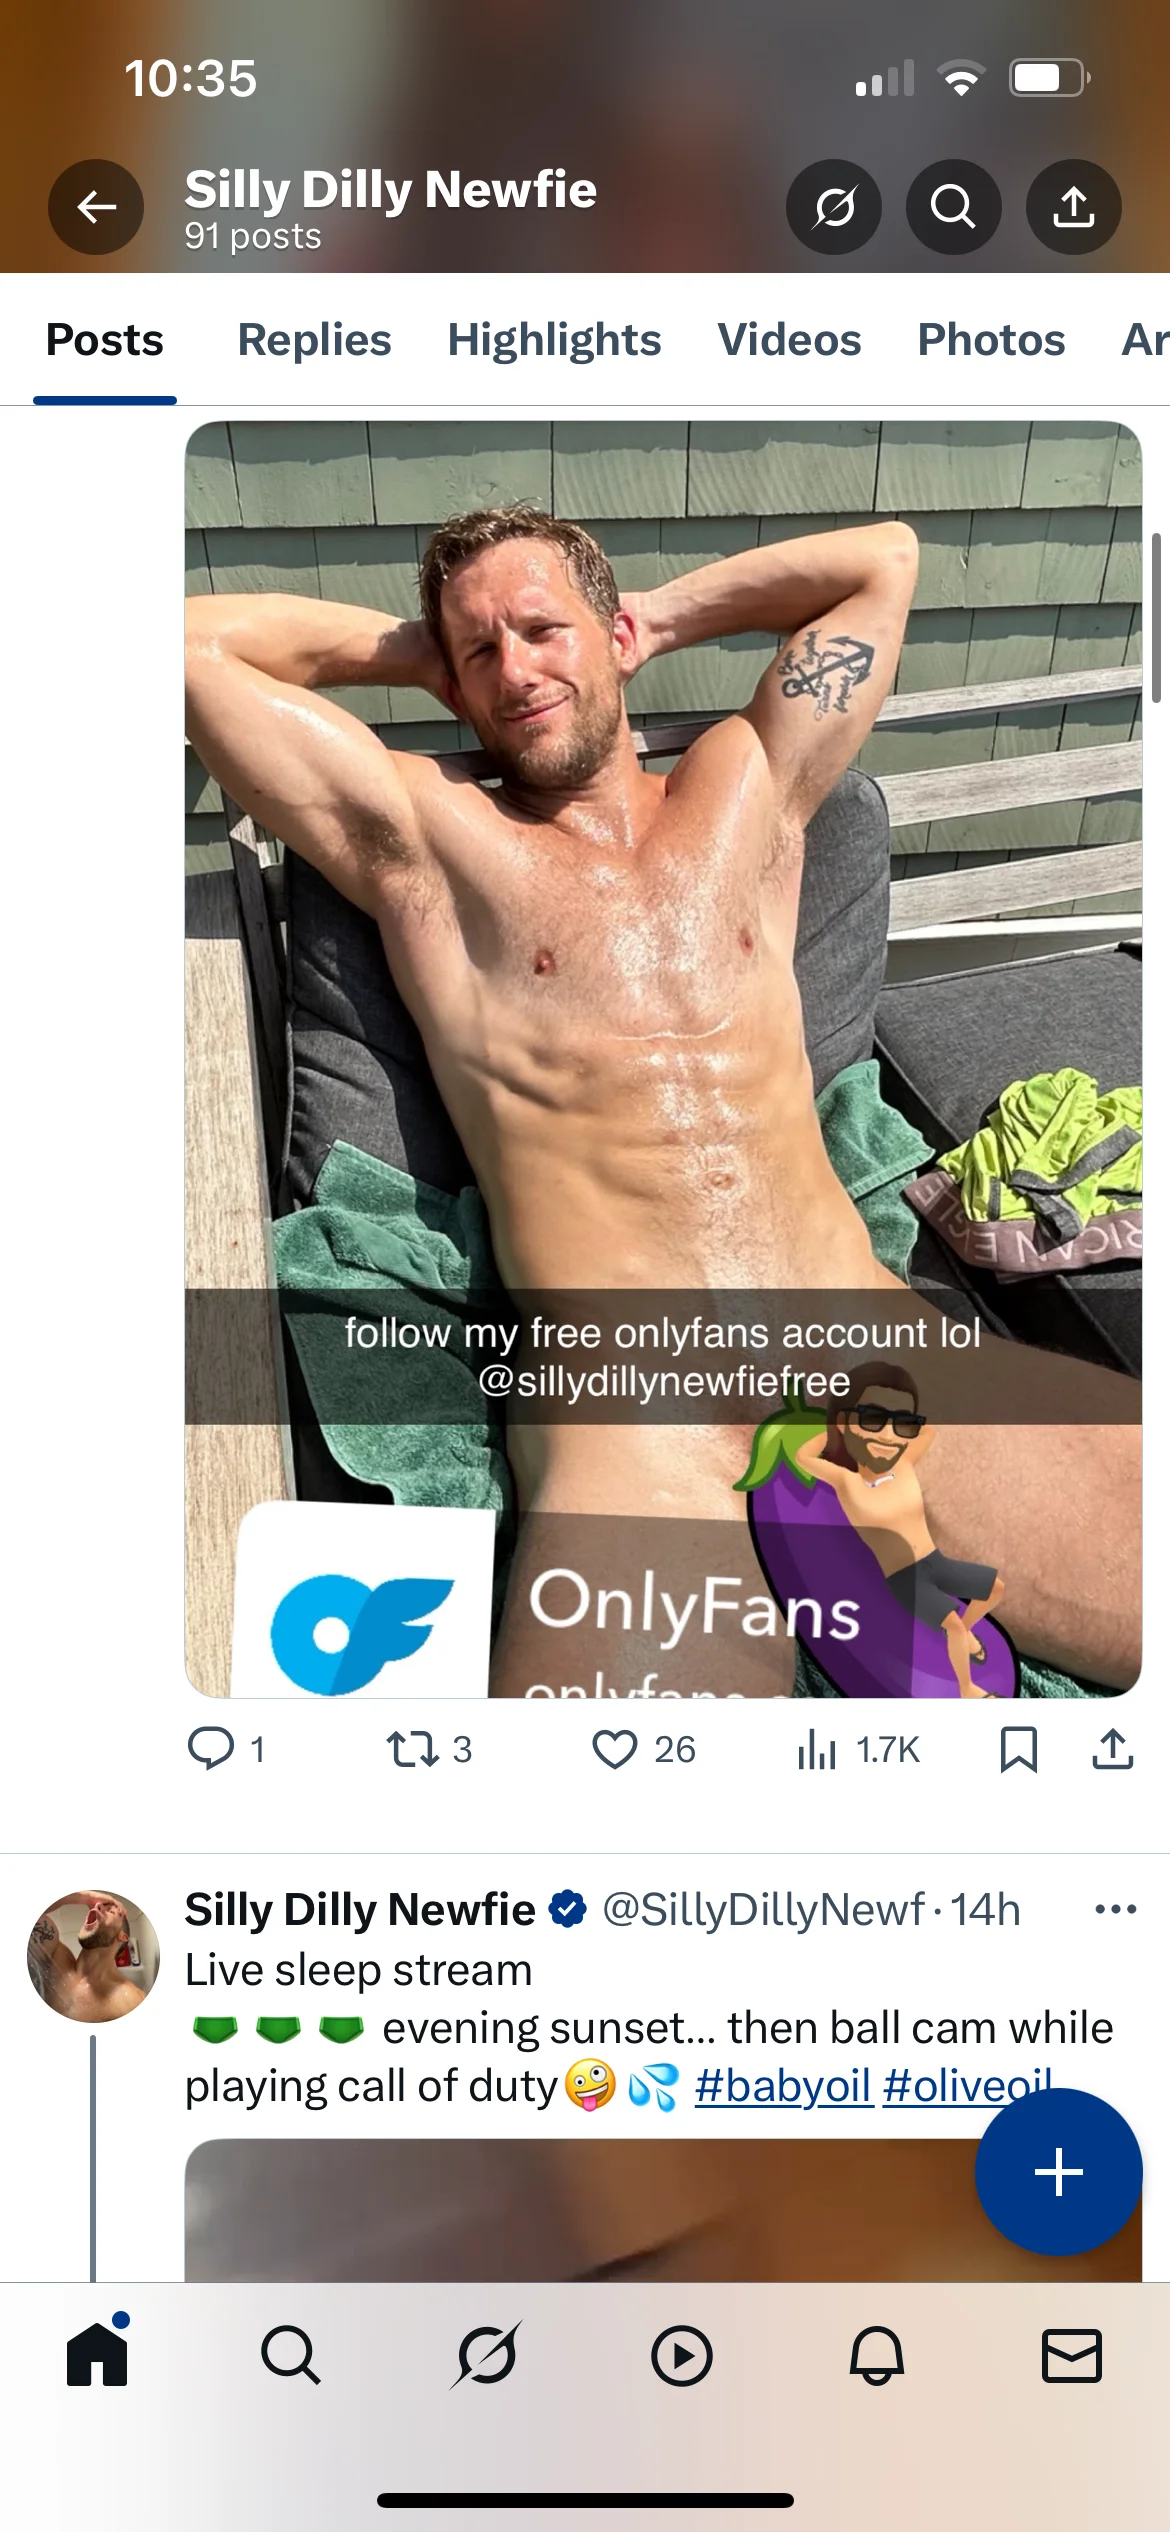
Task: Reply to the OnlyFans post
Action: click(212, 1749)
